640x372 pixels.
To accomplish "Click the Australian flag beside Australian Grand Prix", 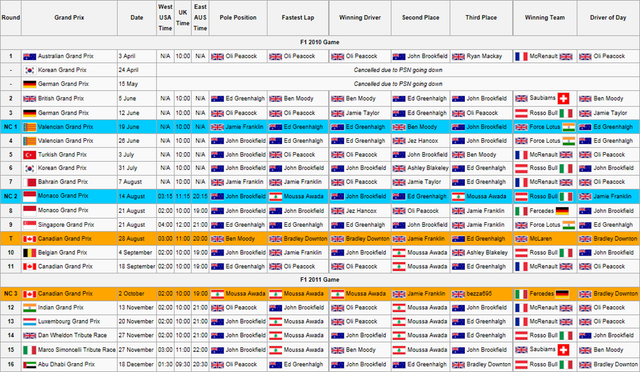I will 29,57.
